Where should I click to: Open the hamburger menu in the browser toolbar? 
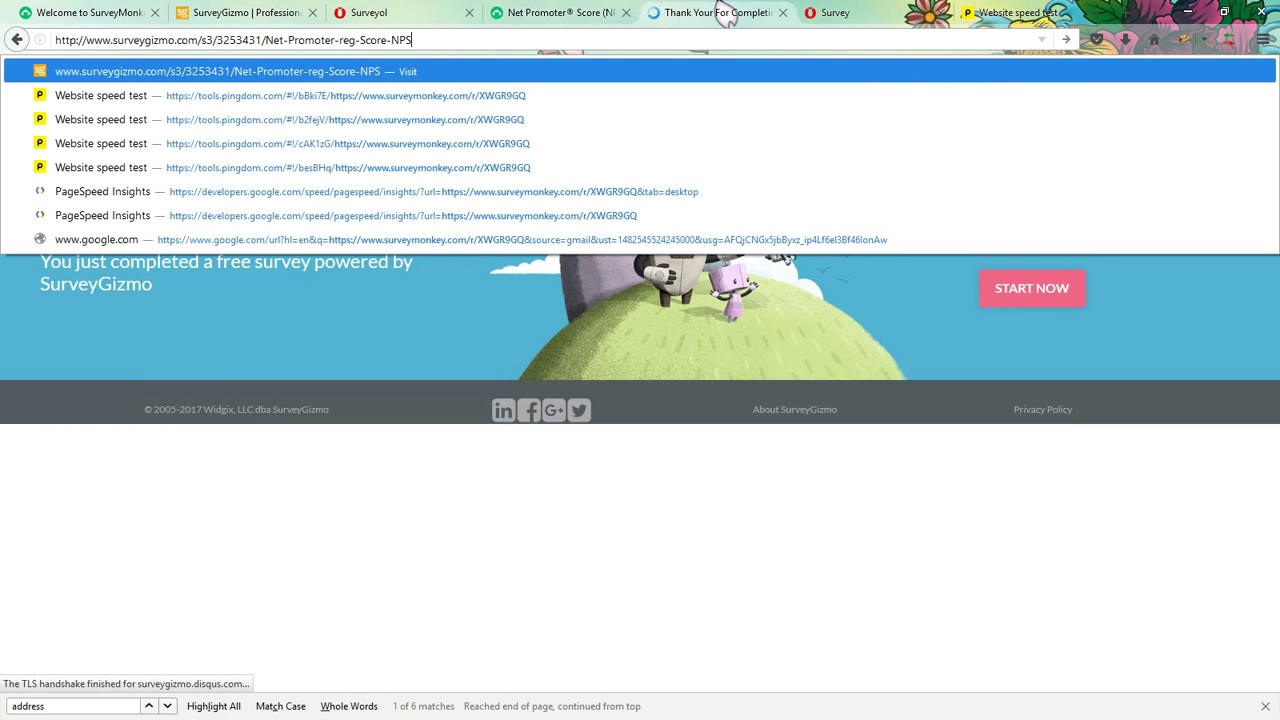1264,40
